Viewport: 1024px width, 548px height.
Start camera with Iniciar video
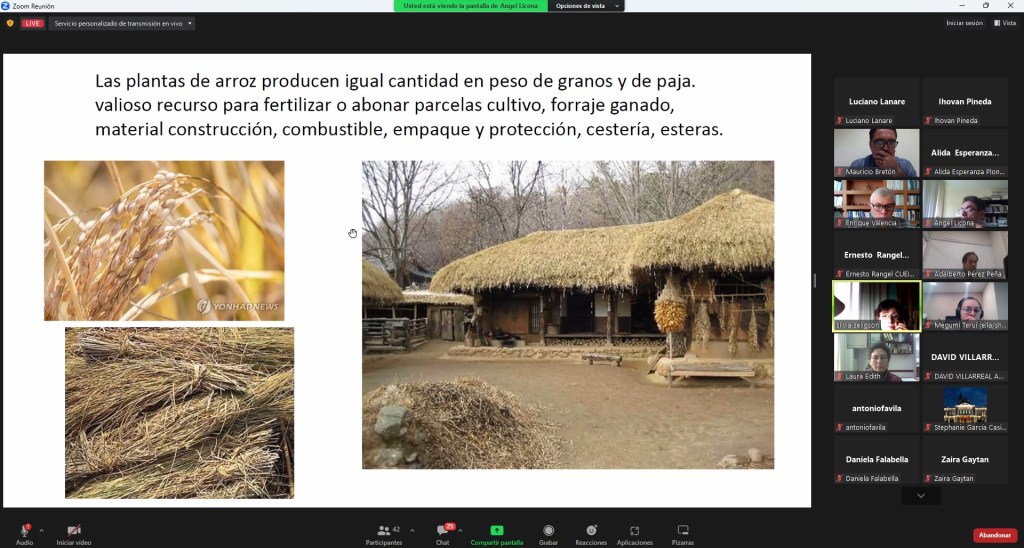tap(73, 530)
